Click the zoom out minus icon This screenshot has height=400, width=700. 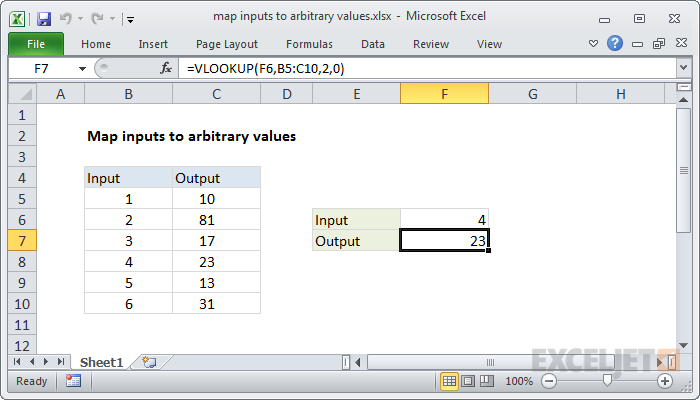548,381
